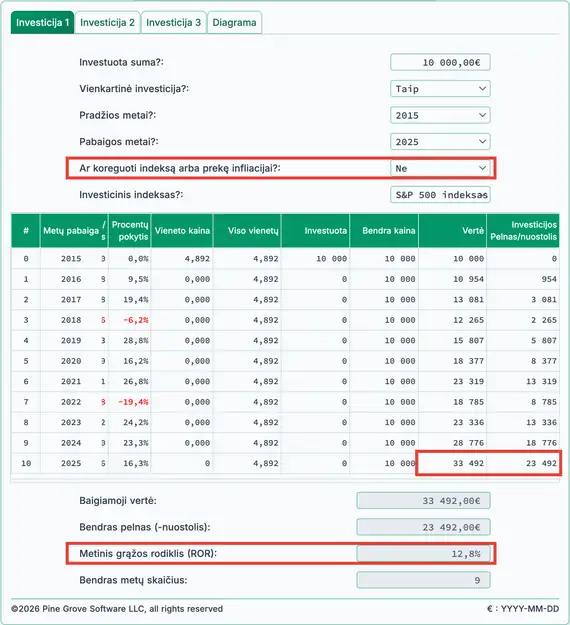Click the Metinis grąžos rodiklis 12,8% field
This screenshot has width=570, height=625.
[x=423, y=554]
